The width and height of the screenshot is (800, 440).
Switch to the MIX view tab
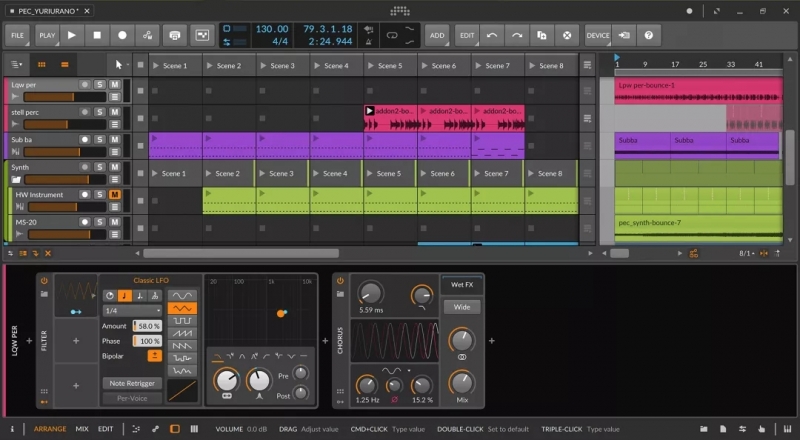click(82, 429)
